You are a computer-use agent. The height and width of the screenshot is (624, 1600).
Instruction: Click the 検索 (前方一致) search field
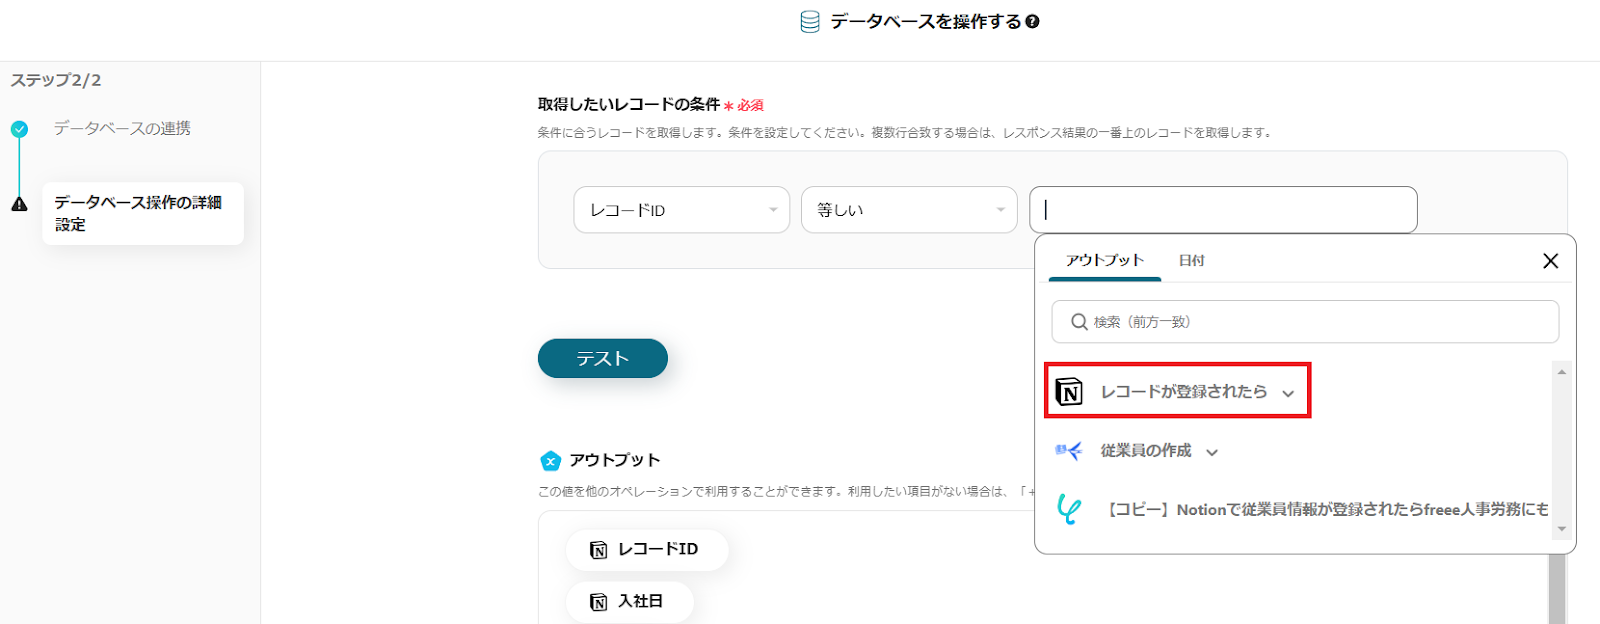pyautogui.click(x=1305, y=322)
